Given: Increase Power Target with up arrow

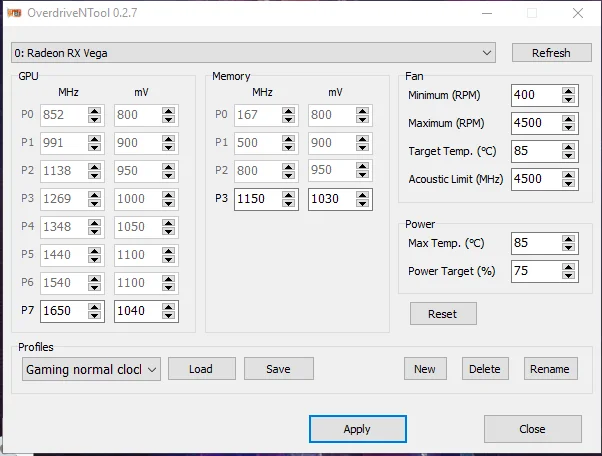Looking at the screenshot, I should (569, 267).
